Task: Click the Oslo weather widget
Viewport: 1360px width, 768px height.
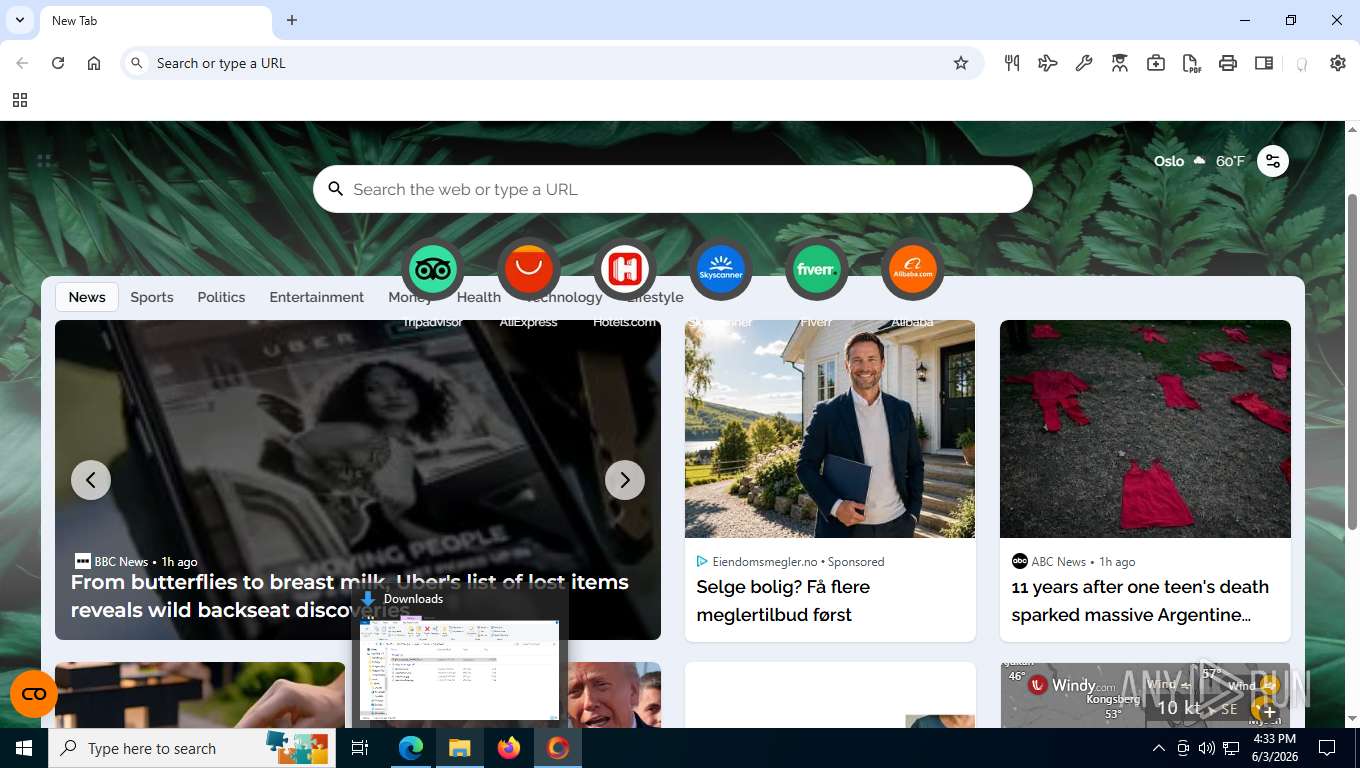Action: (x=1199, y=161)
